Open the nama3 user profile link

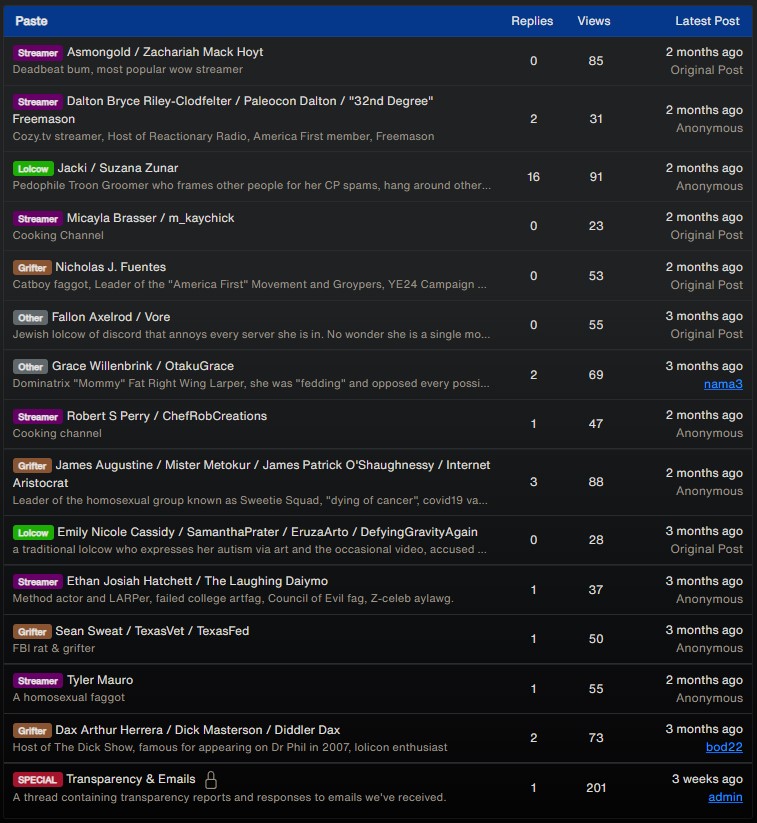[x=723, y=384]
